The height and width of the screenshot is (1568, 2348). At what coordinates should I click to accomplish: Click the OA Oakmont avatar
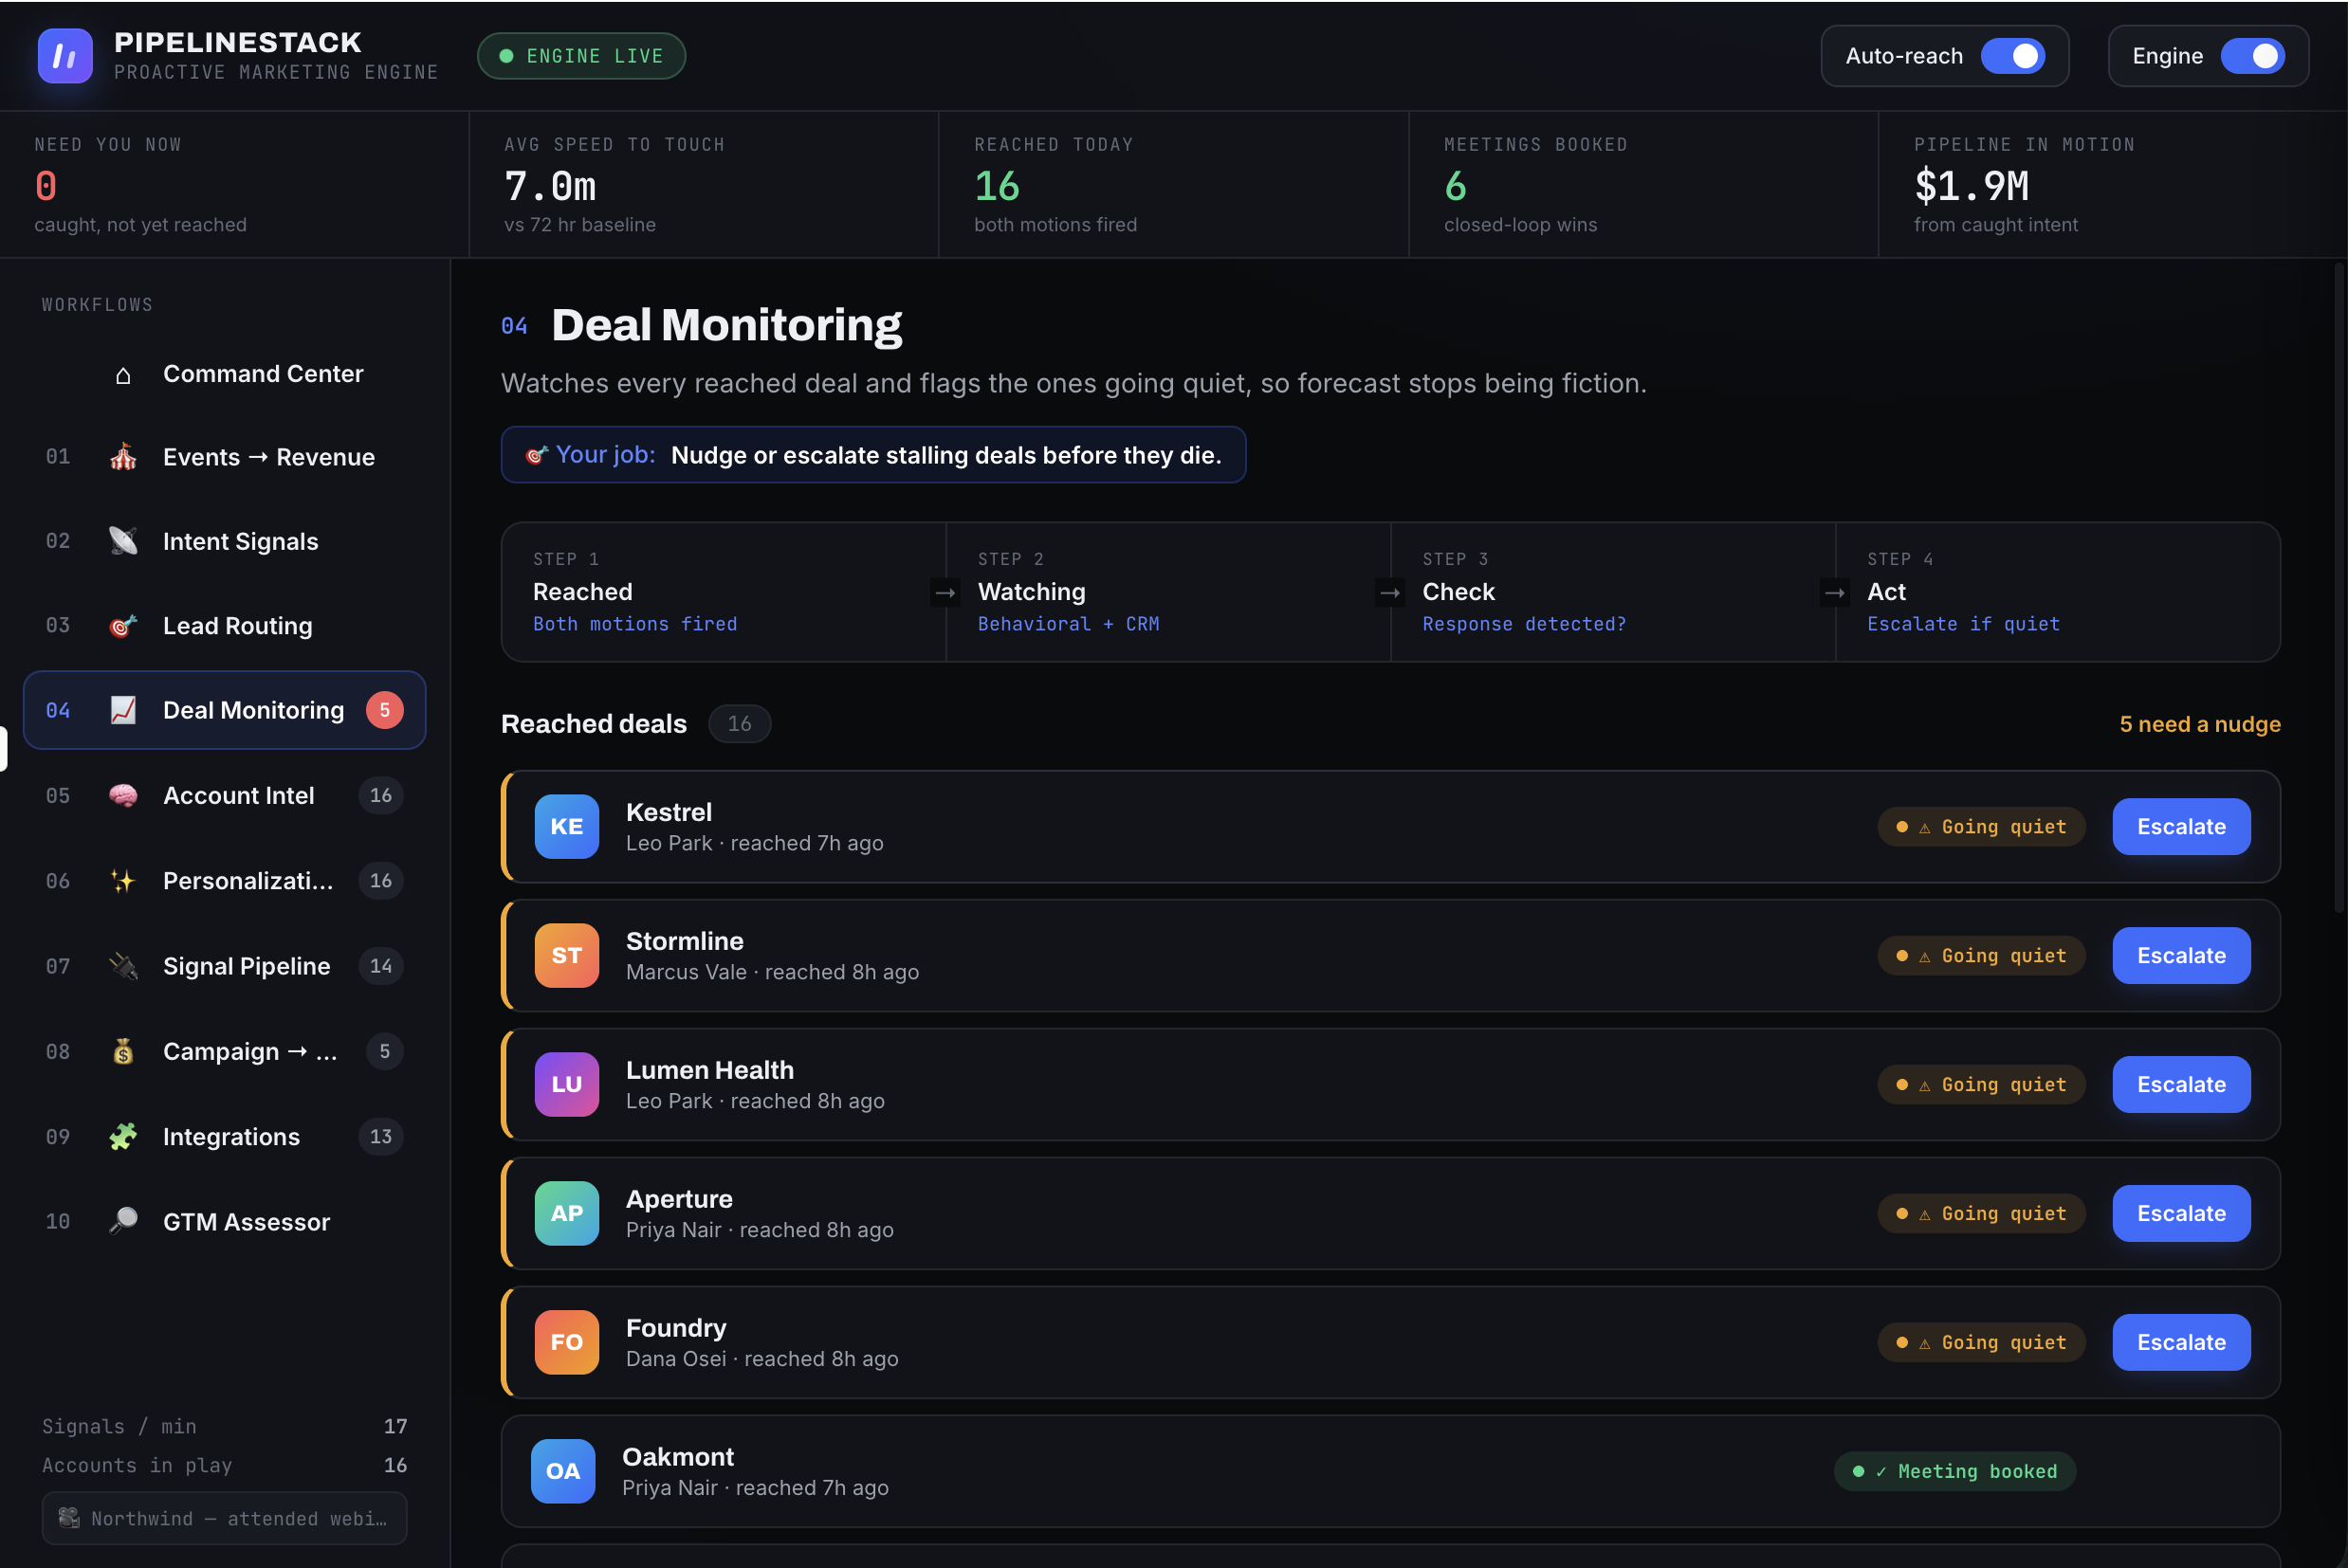click(563, 1472)
